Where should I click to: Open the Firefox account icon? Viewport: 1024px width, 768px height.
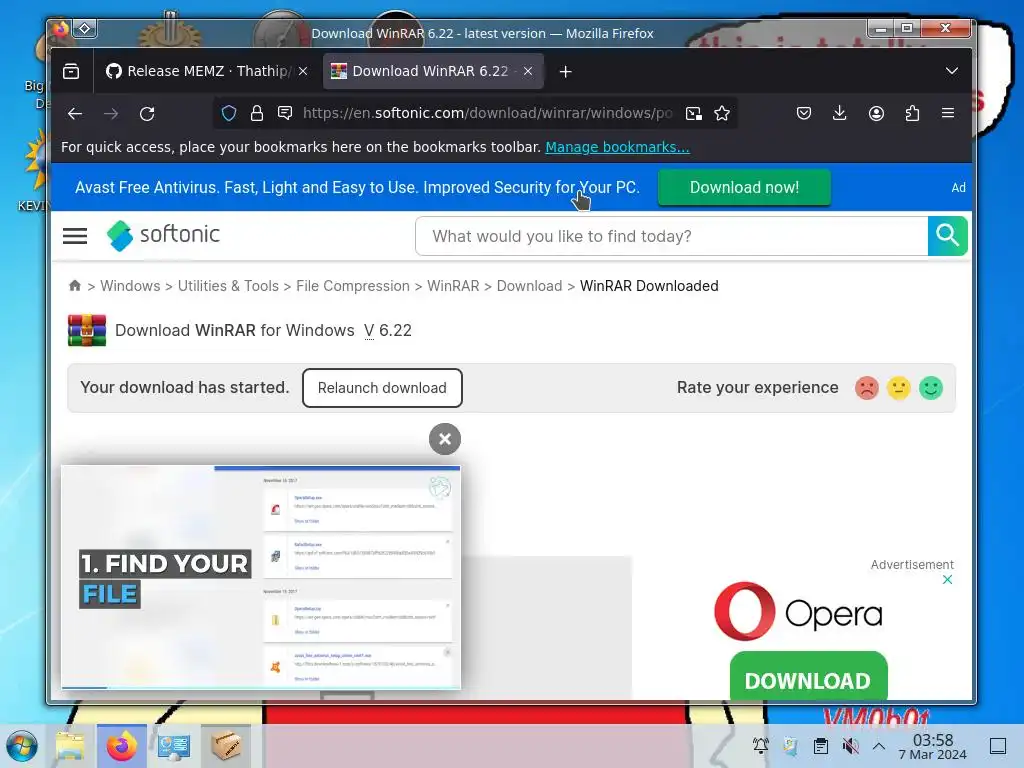[876, 114]
